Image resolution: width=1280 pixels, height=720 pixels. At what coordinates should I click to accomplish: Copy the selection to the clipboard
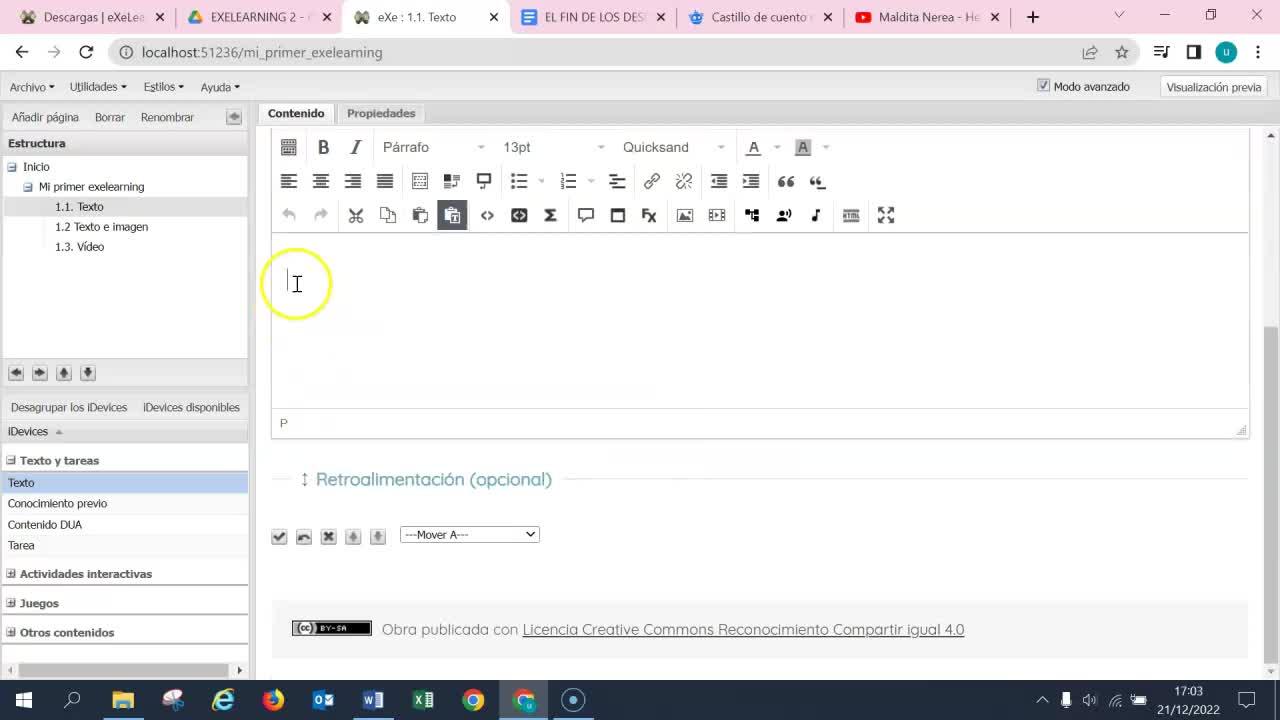tap(388, 215)
